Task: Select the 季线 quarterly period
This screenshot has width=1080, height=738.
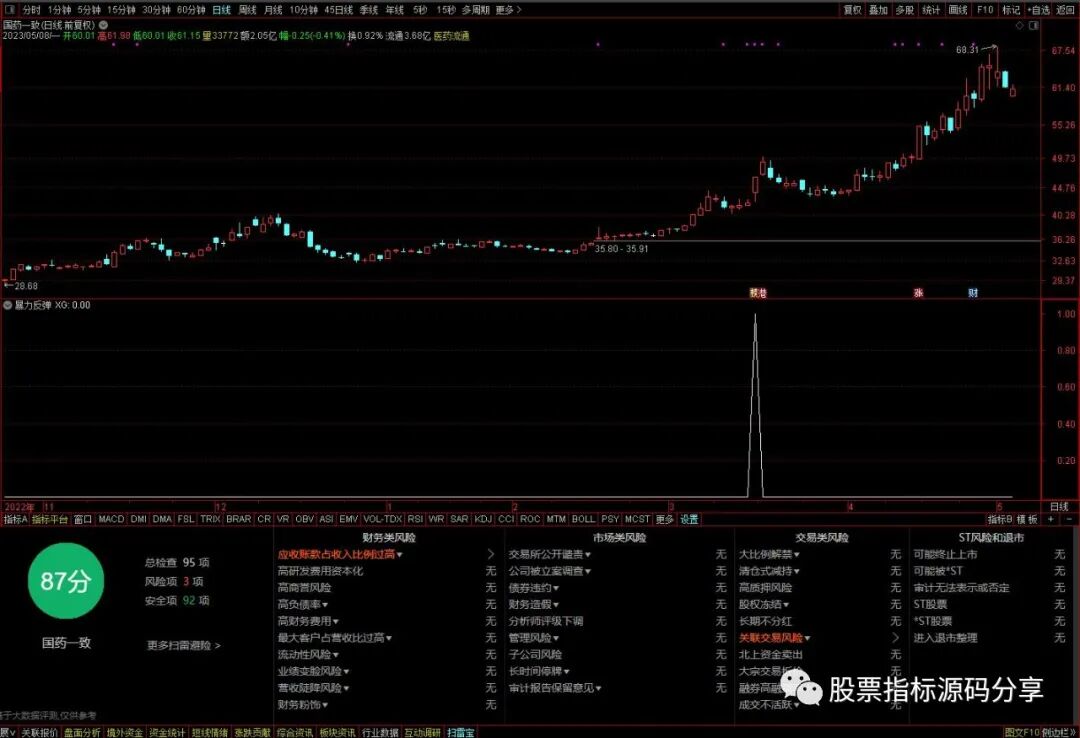Action: point(369,10)
